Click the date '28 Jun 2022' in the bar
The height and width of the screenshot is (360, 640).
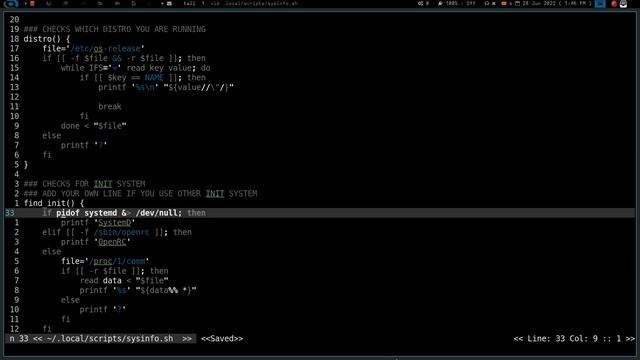click(538, 3)
